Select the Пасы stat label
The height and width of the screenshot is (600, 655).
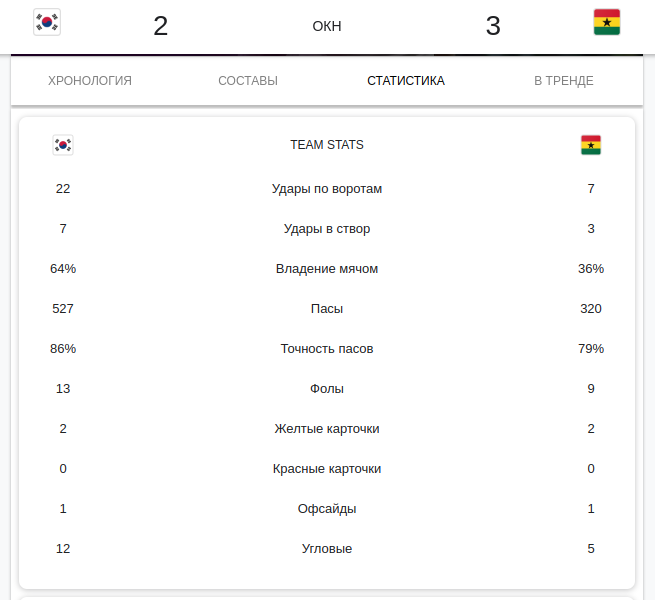tap(327, 309)
